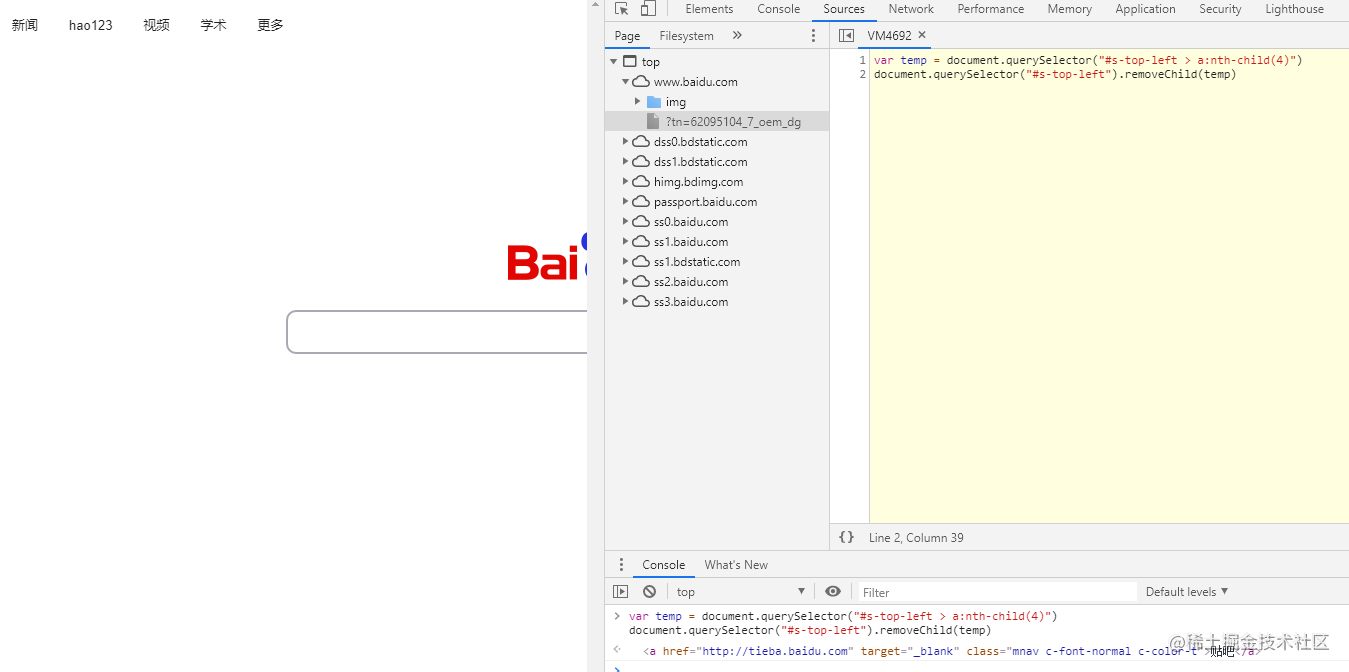Focus the Baidu search input box
The width and height of the screenshot is (1349, 672).
tap(437, 332)
